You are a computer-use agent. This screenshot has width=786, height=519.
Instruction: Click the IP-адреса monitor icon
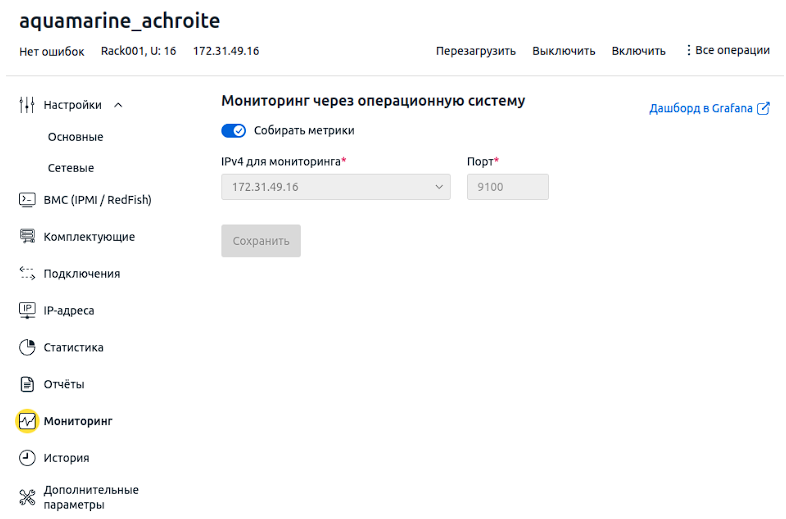pyautogui.click(x=27, y=310)
